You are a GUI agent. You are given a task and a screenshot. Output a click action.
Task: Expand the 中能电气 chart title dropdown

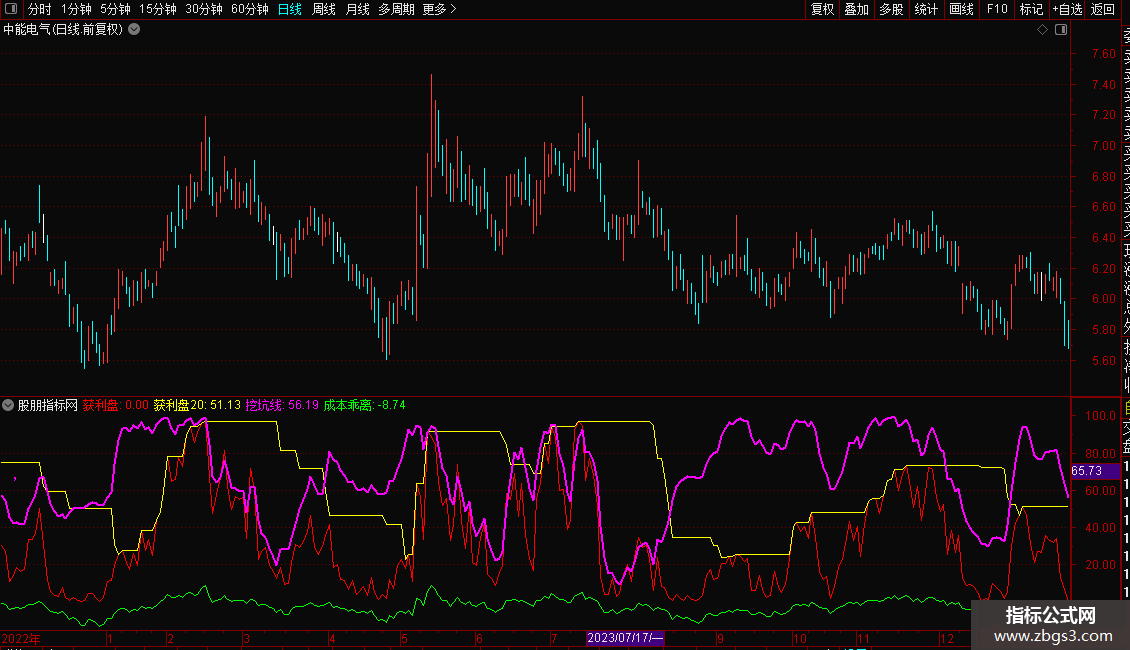coord(134,30)
